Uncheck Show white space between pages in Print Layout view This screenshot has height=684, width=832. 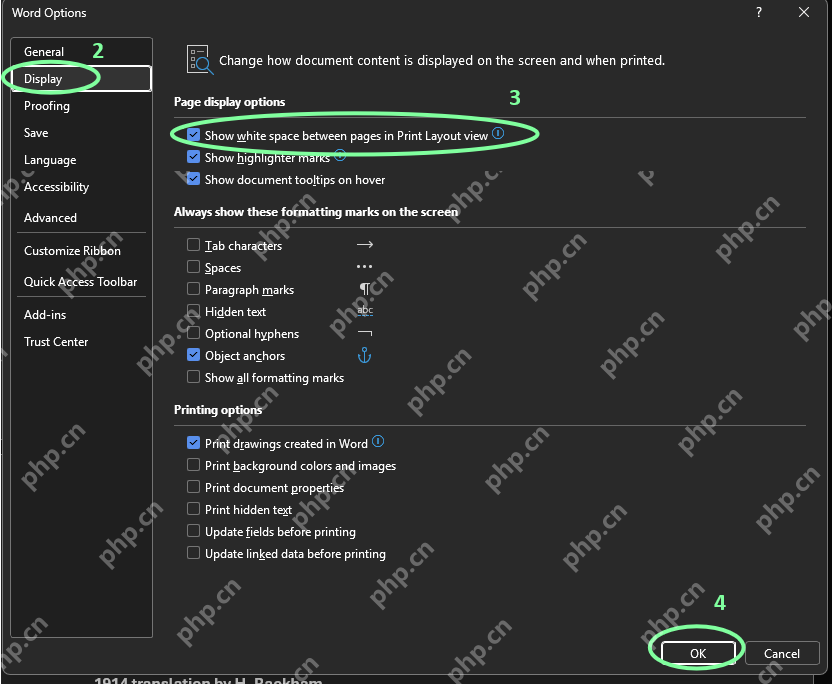(x=194, y=135)
